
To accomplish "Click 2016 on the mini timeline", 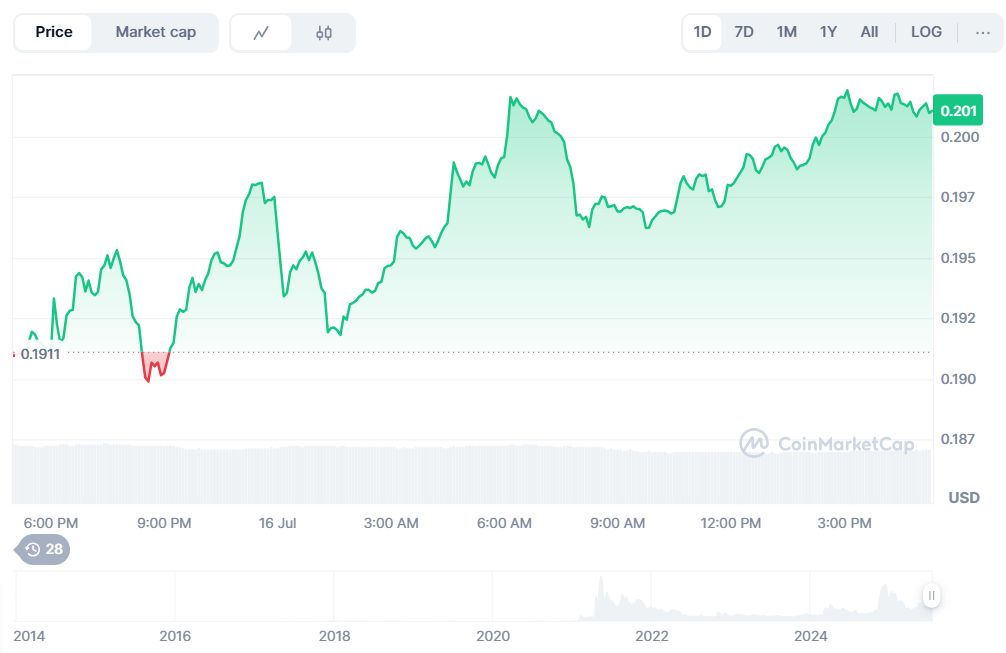I will tap(175, 636).
